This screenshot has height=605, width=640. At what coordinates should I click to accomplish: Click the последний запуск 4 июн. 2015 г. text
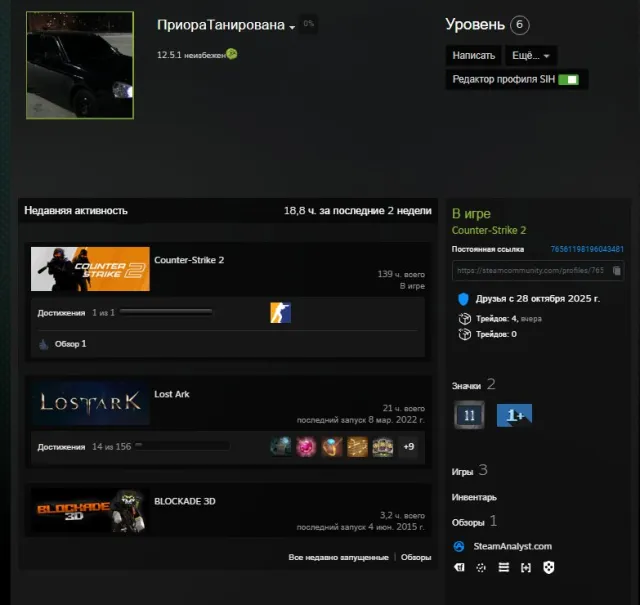[361, 527]
